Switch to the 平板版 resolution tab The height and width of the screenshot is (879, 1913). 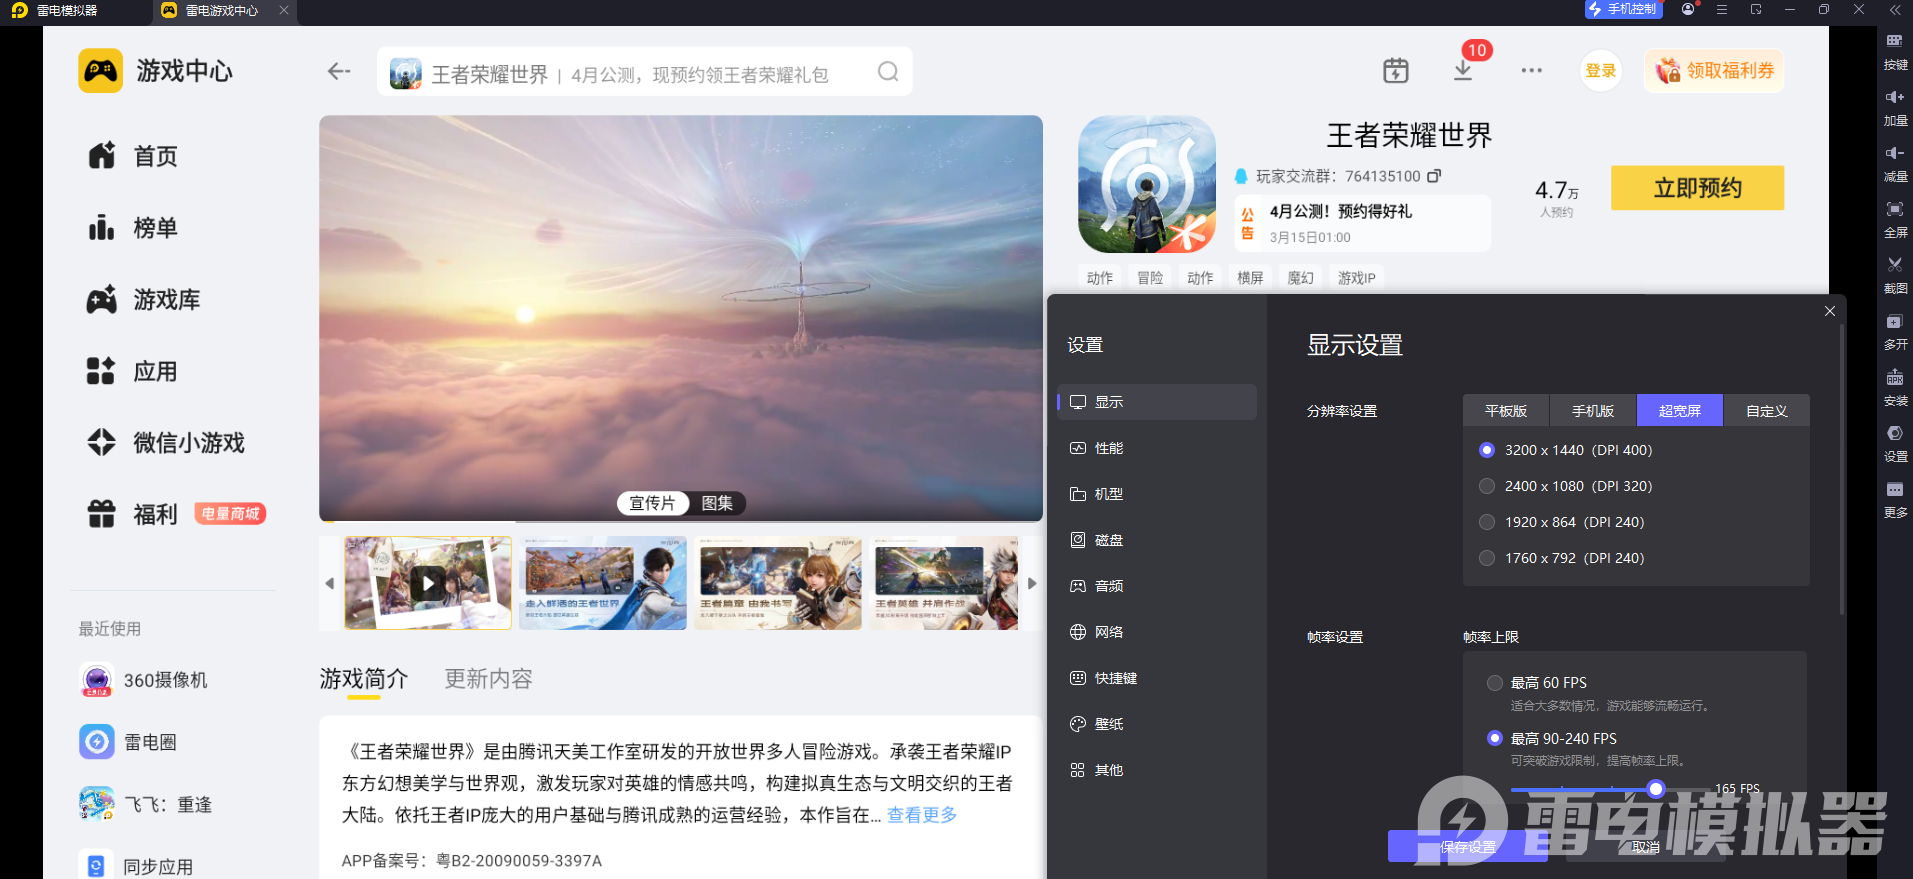click(1505, 411)
